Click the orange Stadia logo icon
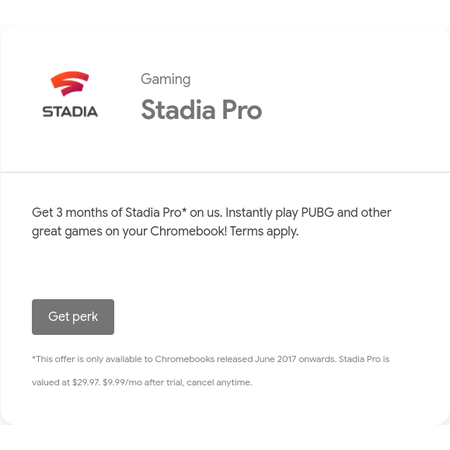This screenshot has height=450, width=450. (70, 83)
